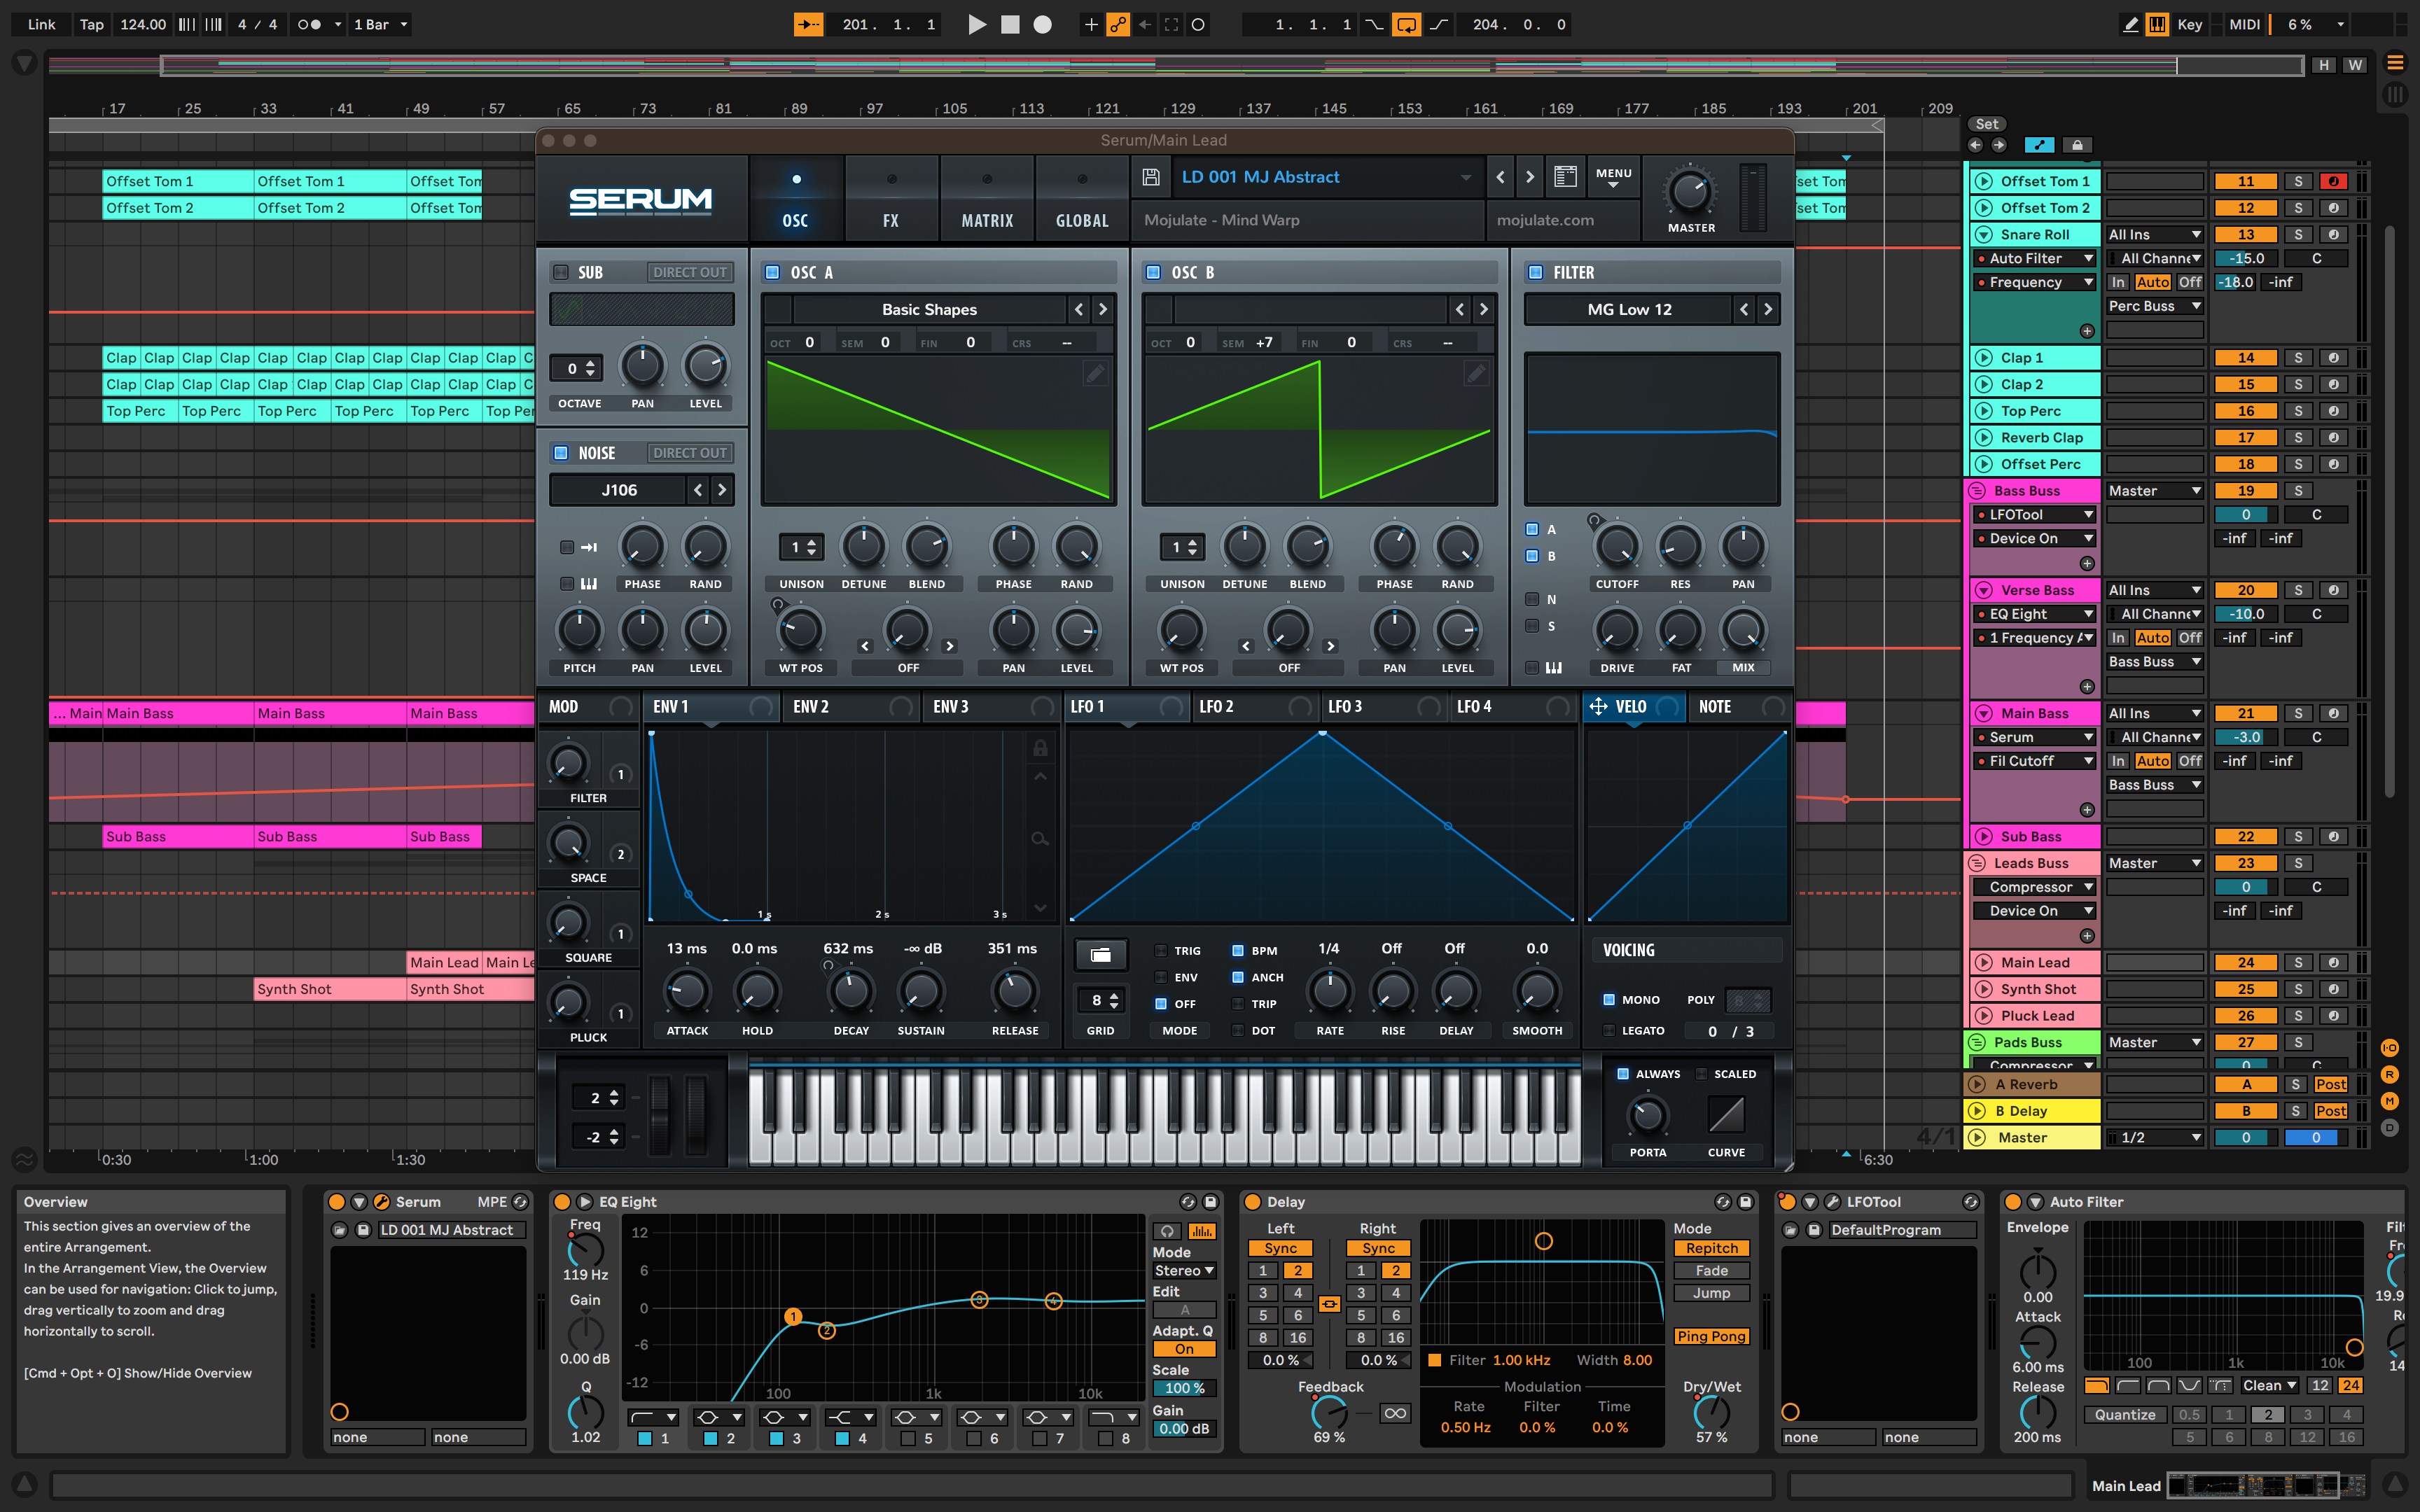
Task: Click the Serum save preset floppy icon
Action: coord(1151,177)
